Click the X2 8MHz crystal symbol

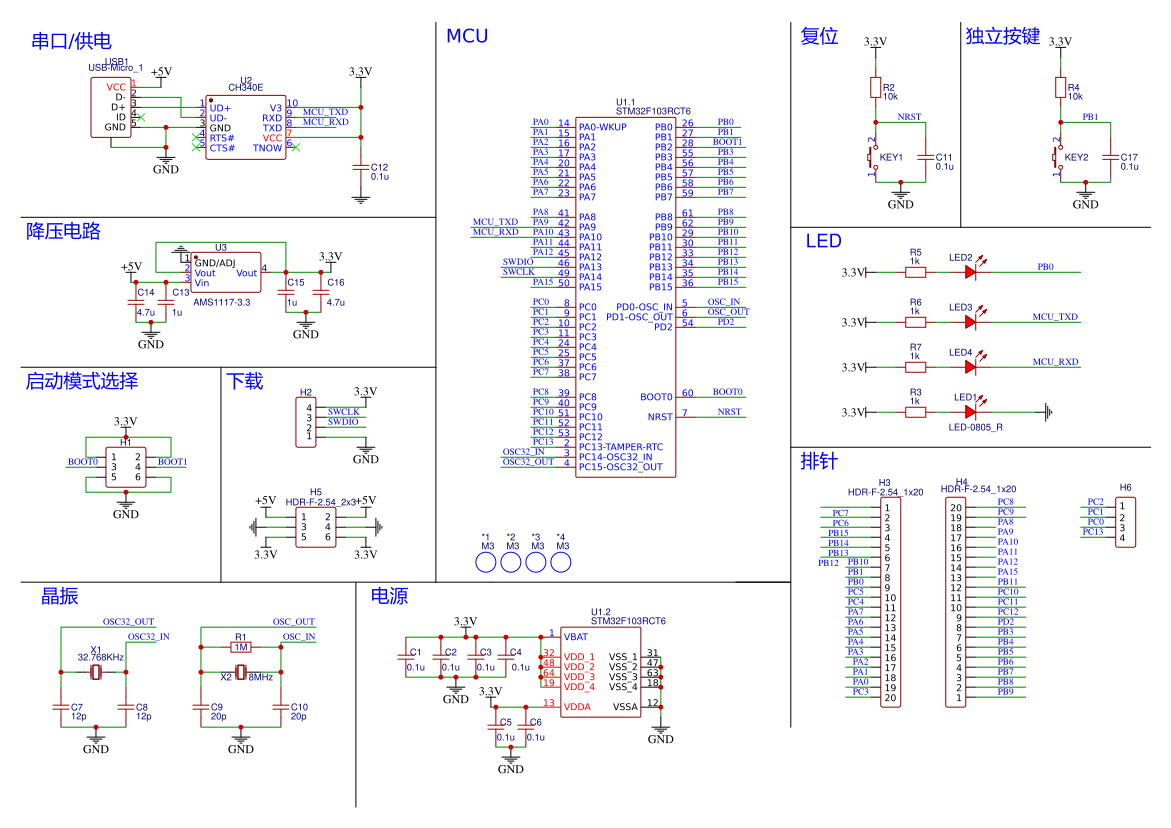240,672
